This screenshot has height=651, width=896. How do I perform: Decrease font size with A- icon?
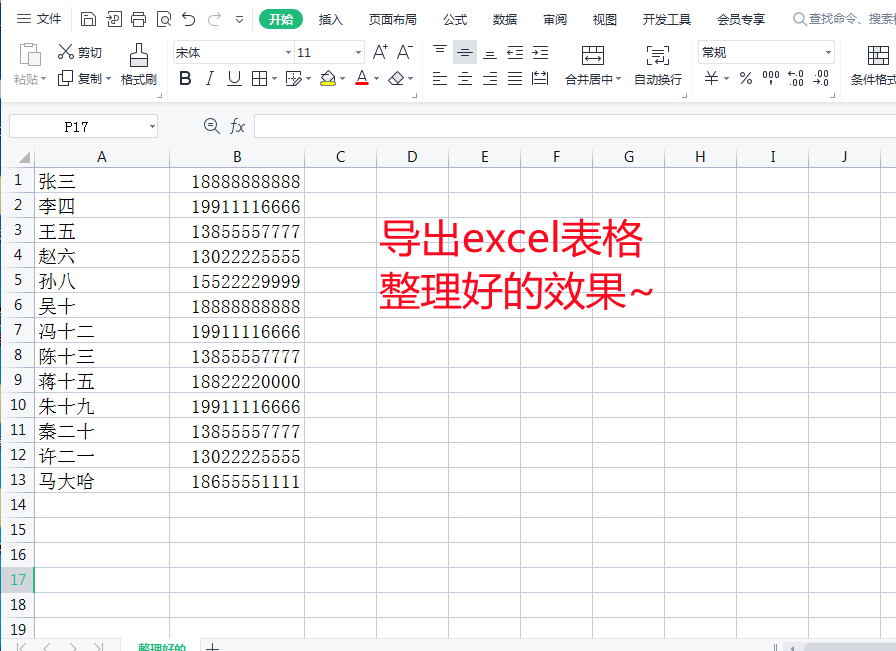[x=405, y=53]
